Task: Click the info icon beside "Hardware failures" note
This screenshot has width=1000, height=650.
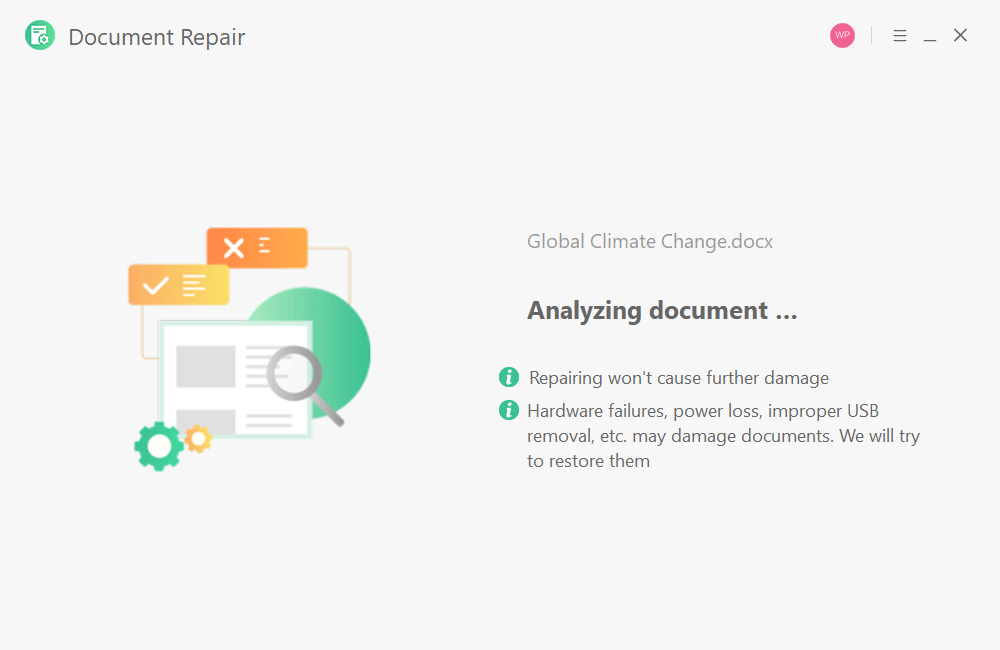Action: pos(509,410)
